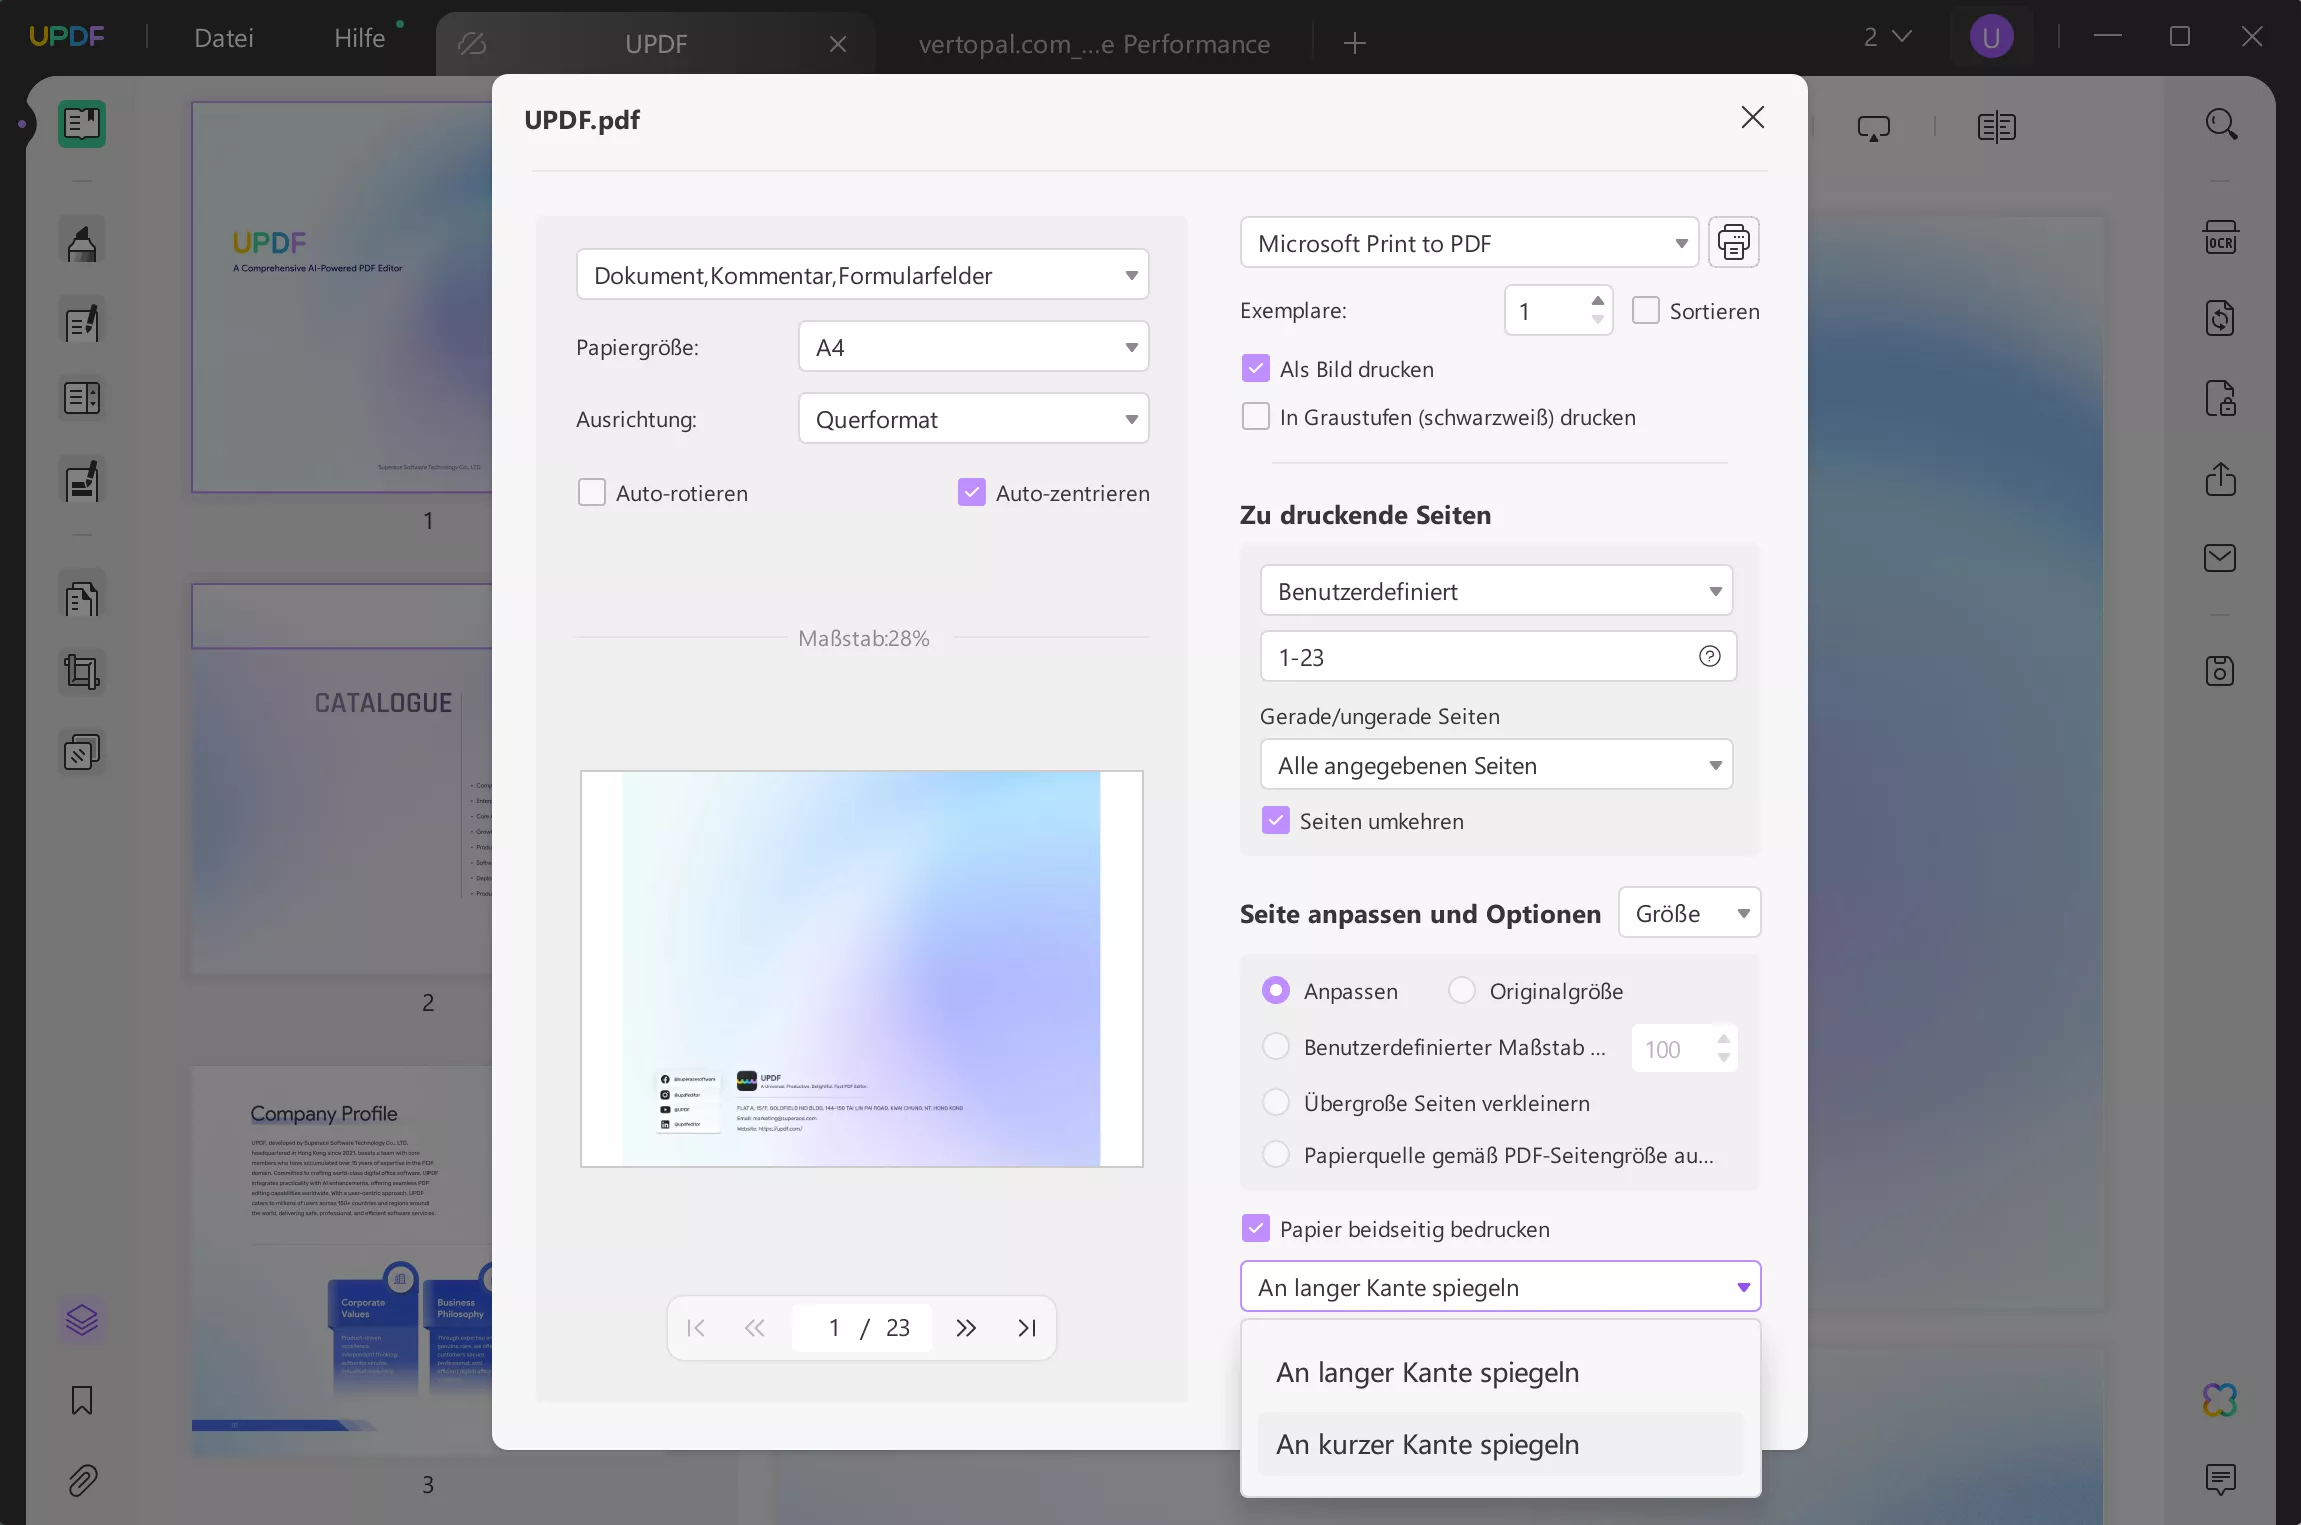Open printer properties icon next to printer dropdown
The image size is (2301, 1525).
tap(1733, 243)
